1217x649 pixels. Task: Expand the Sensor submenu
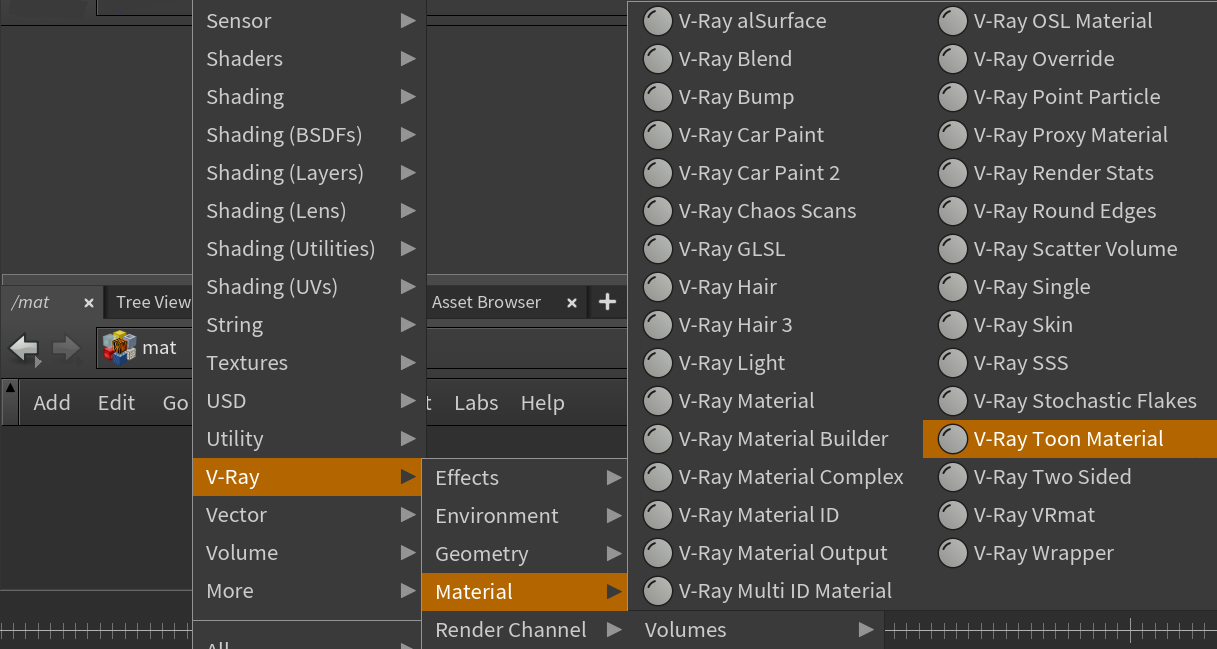tap(309, 21)
